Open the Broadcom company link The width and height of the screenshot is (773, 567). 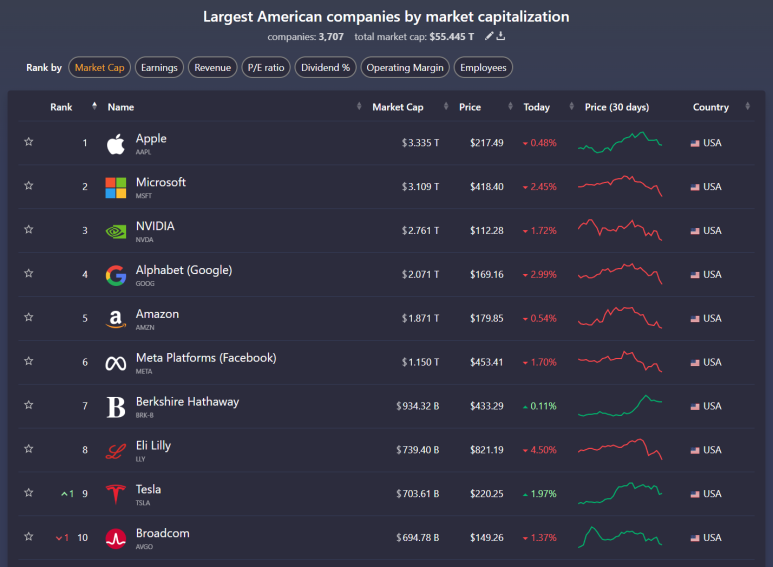163,533
